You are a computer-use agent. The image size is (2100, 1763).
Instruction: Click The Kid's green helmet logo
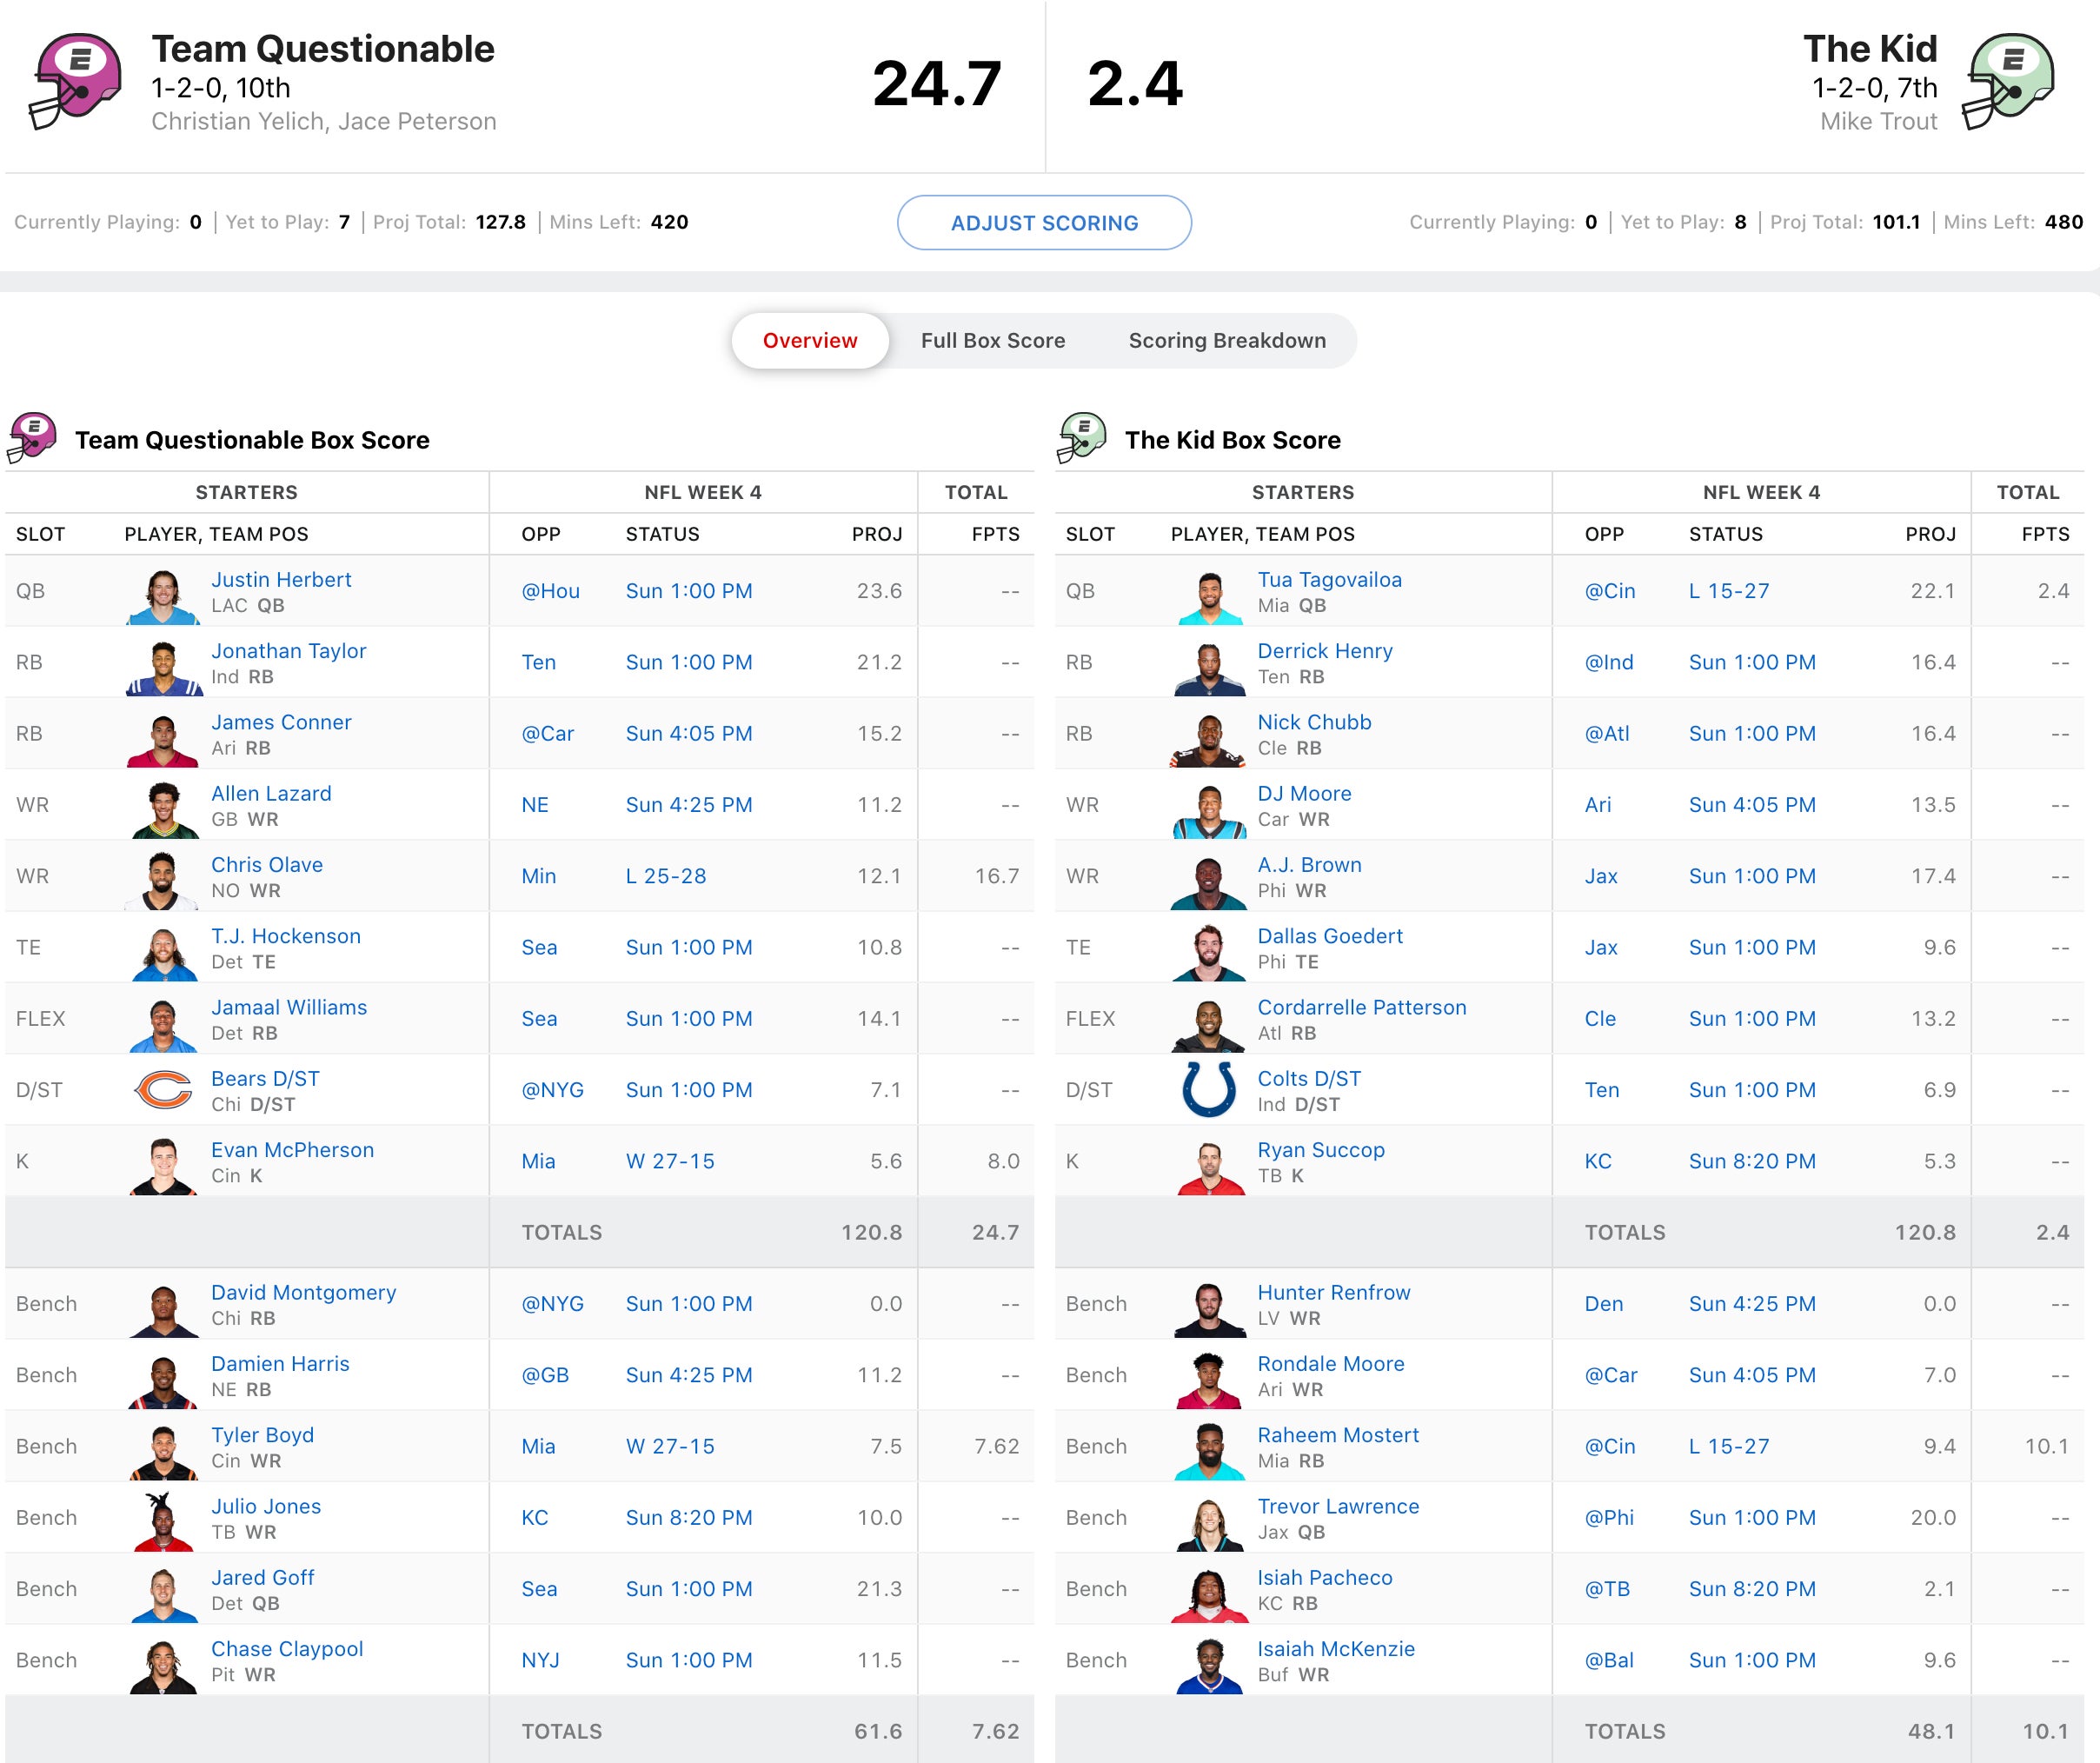(2008, 82)
